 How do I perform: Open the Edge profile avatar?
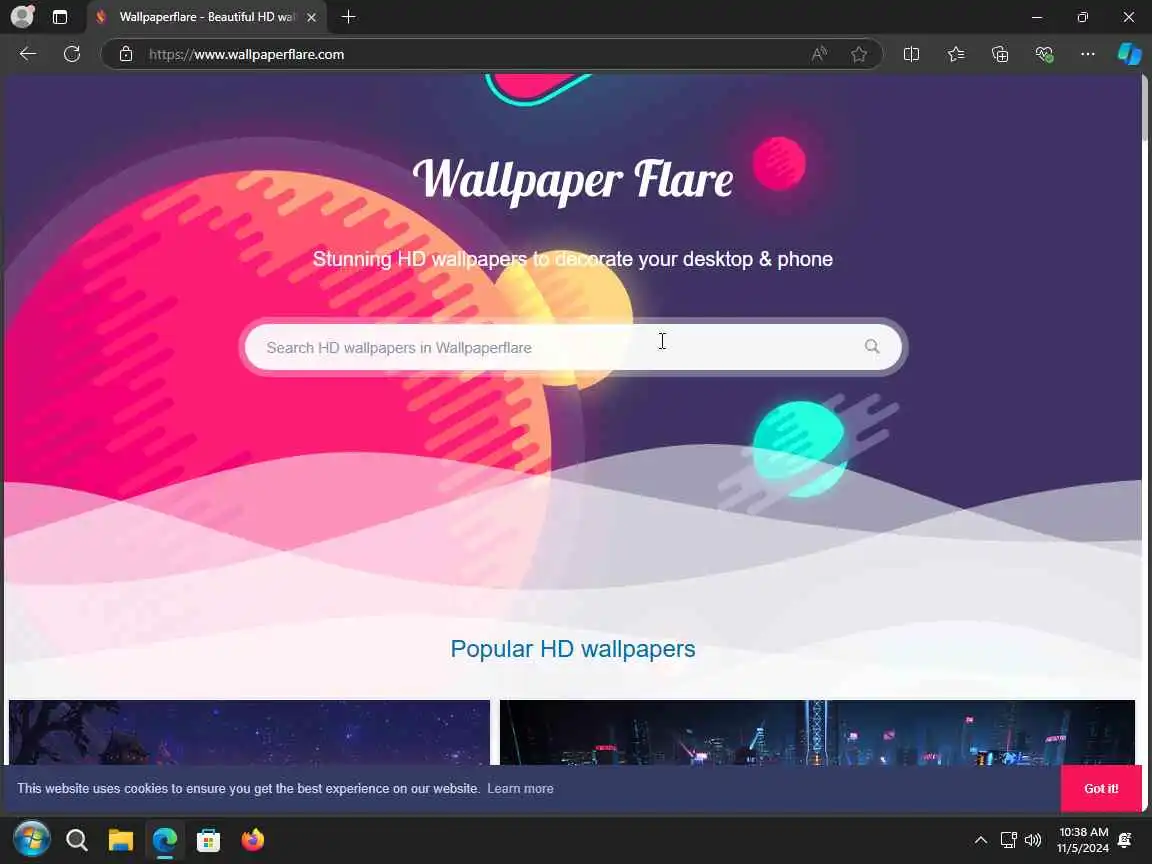pyautogui.click(x=23, y=16)
